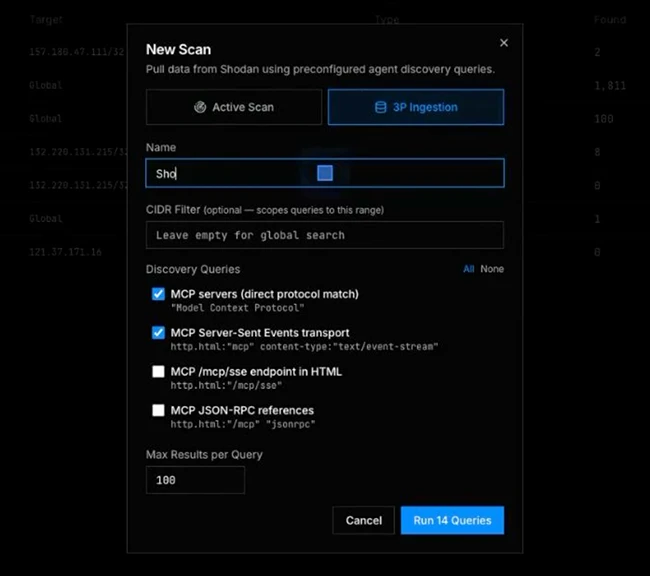The height and width of the screenshot is (576, 650).
Task: Close the New Scan dialog
Action: point(504,43)
